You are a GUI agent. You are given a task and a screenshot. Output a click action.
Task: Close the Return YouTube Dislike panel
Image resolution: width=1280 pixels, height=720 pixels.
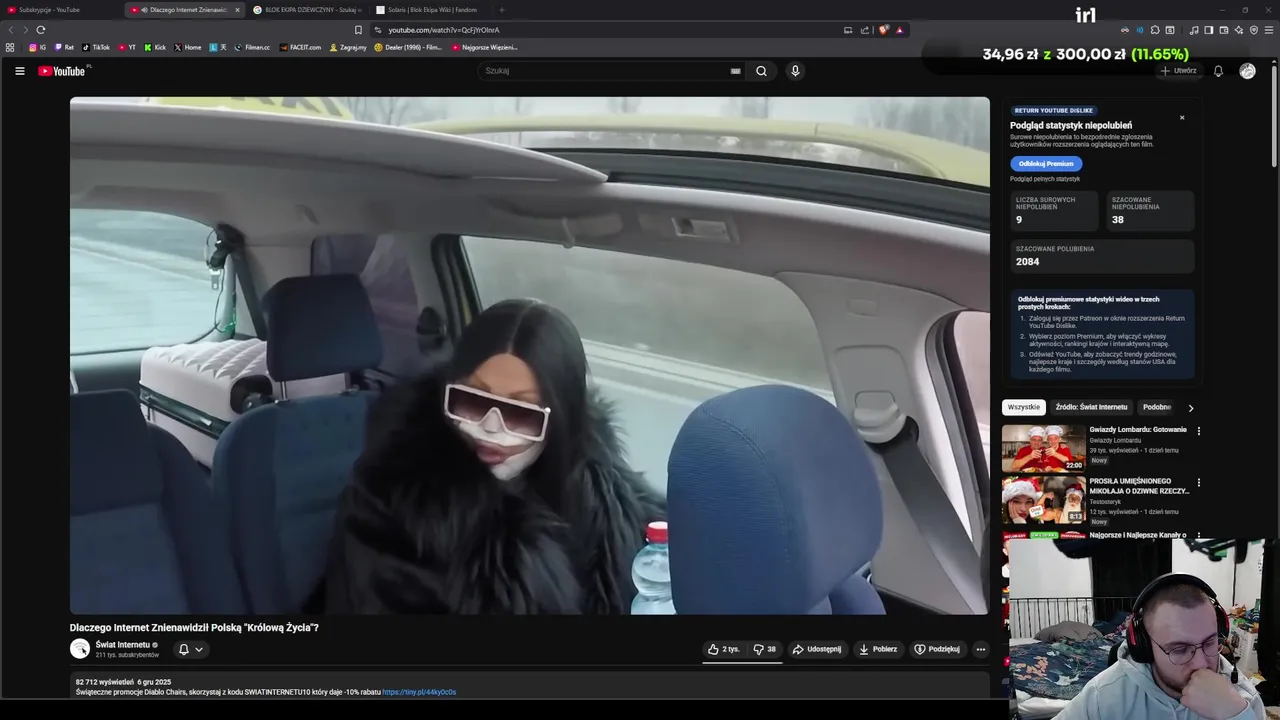1182,118
